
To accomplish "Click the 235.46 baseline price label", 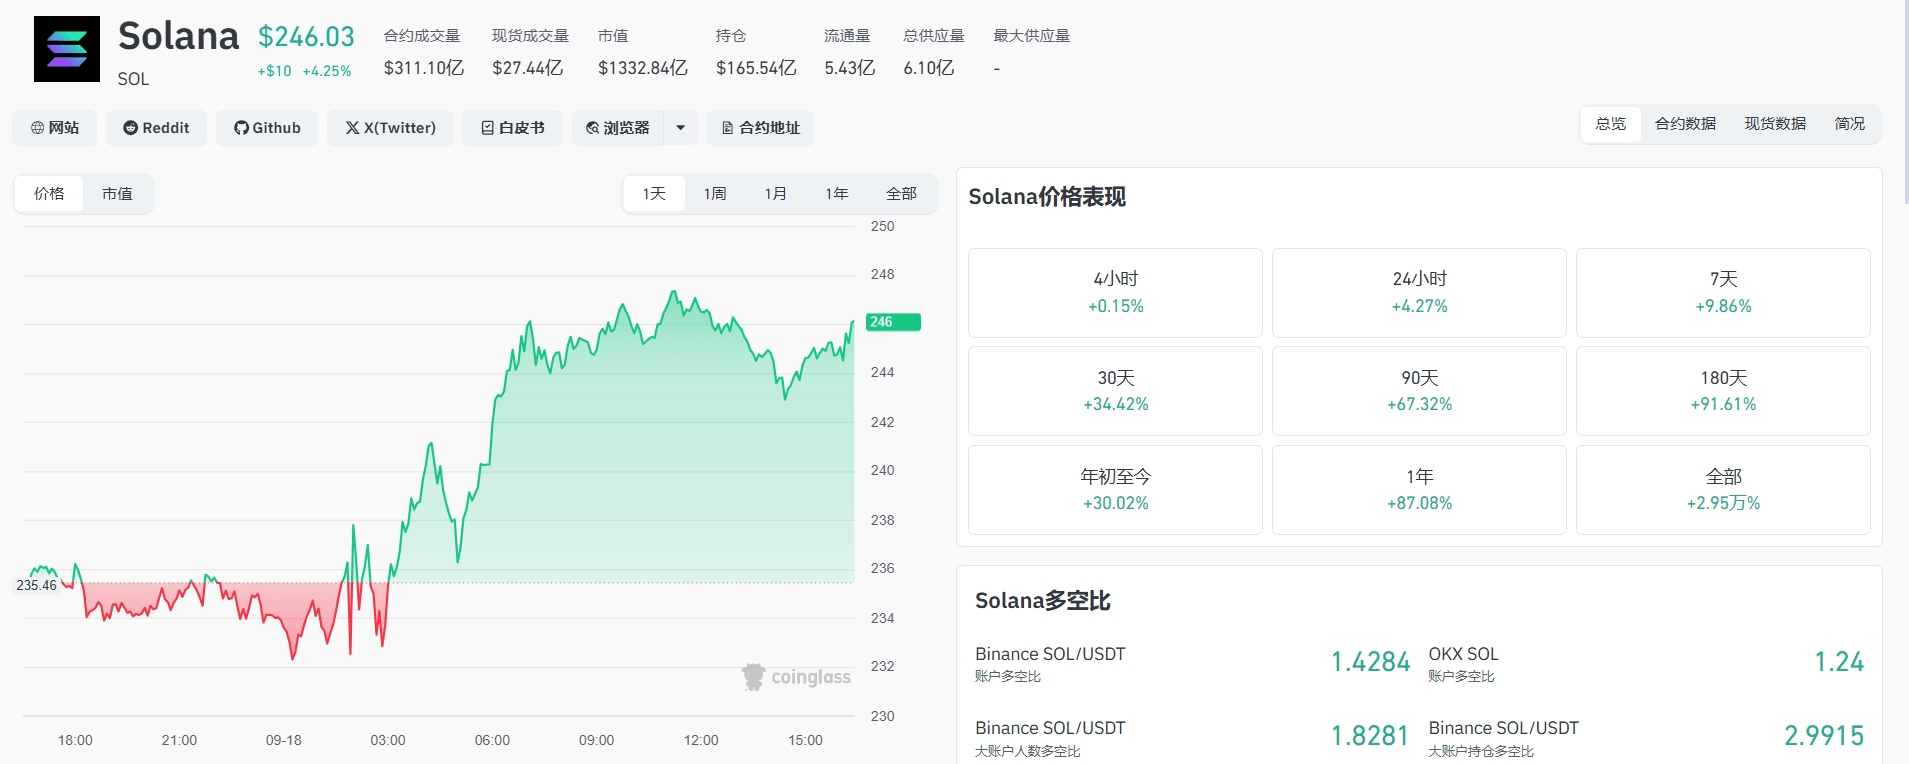I will [x=37, y=585].
